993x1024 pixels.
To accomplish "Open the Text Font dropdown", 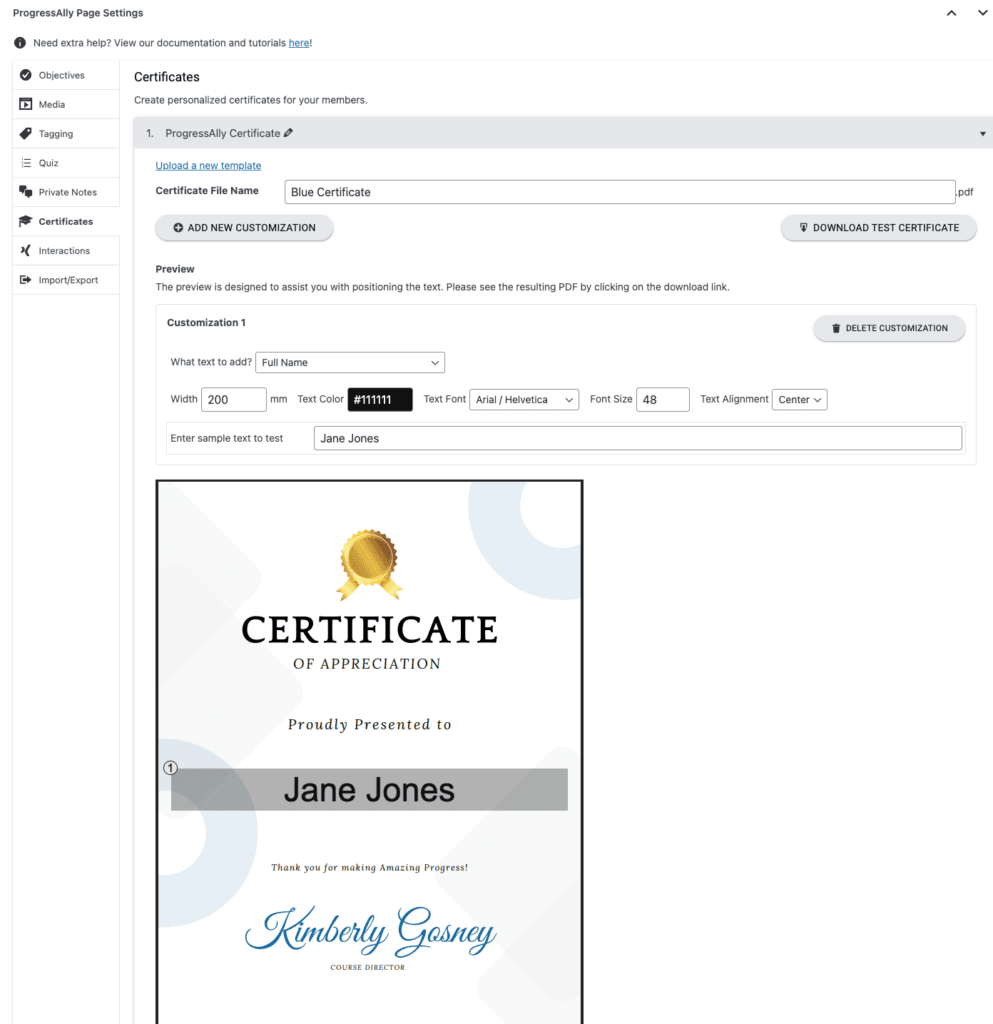I will (524, 400).
